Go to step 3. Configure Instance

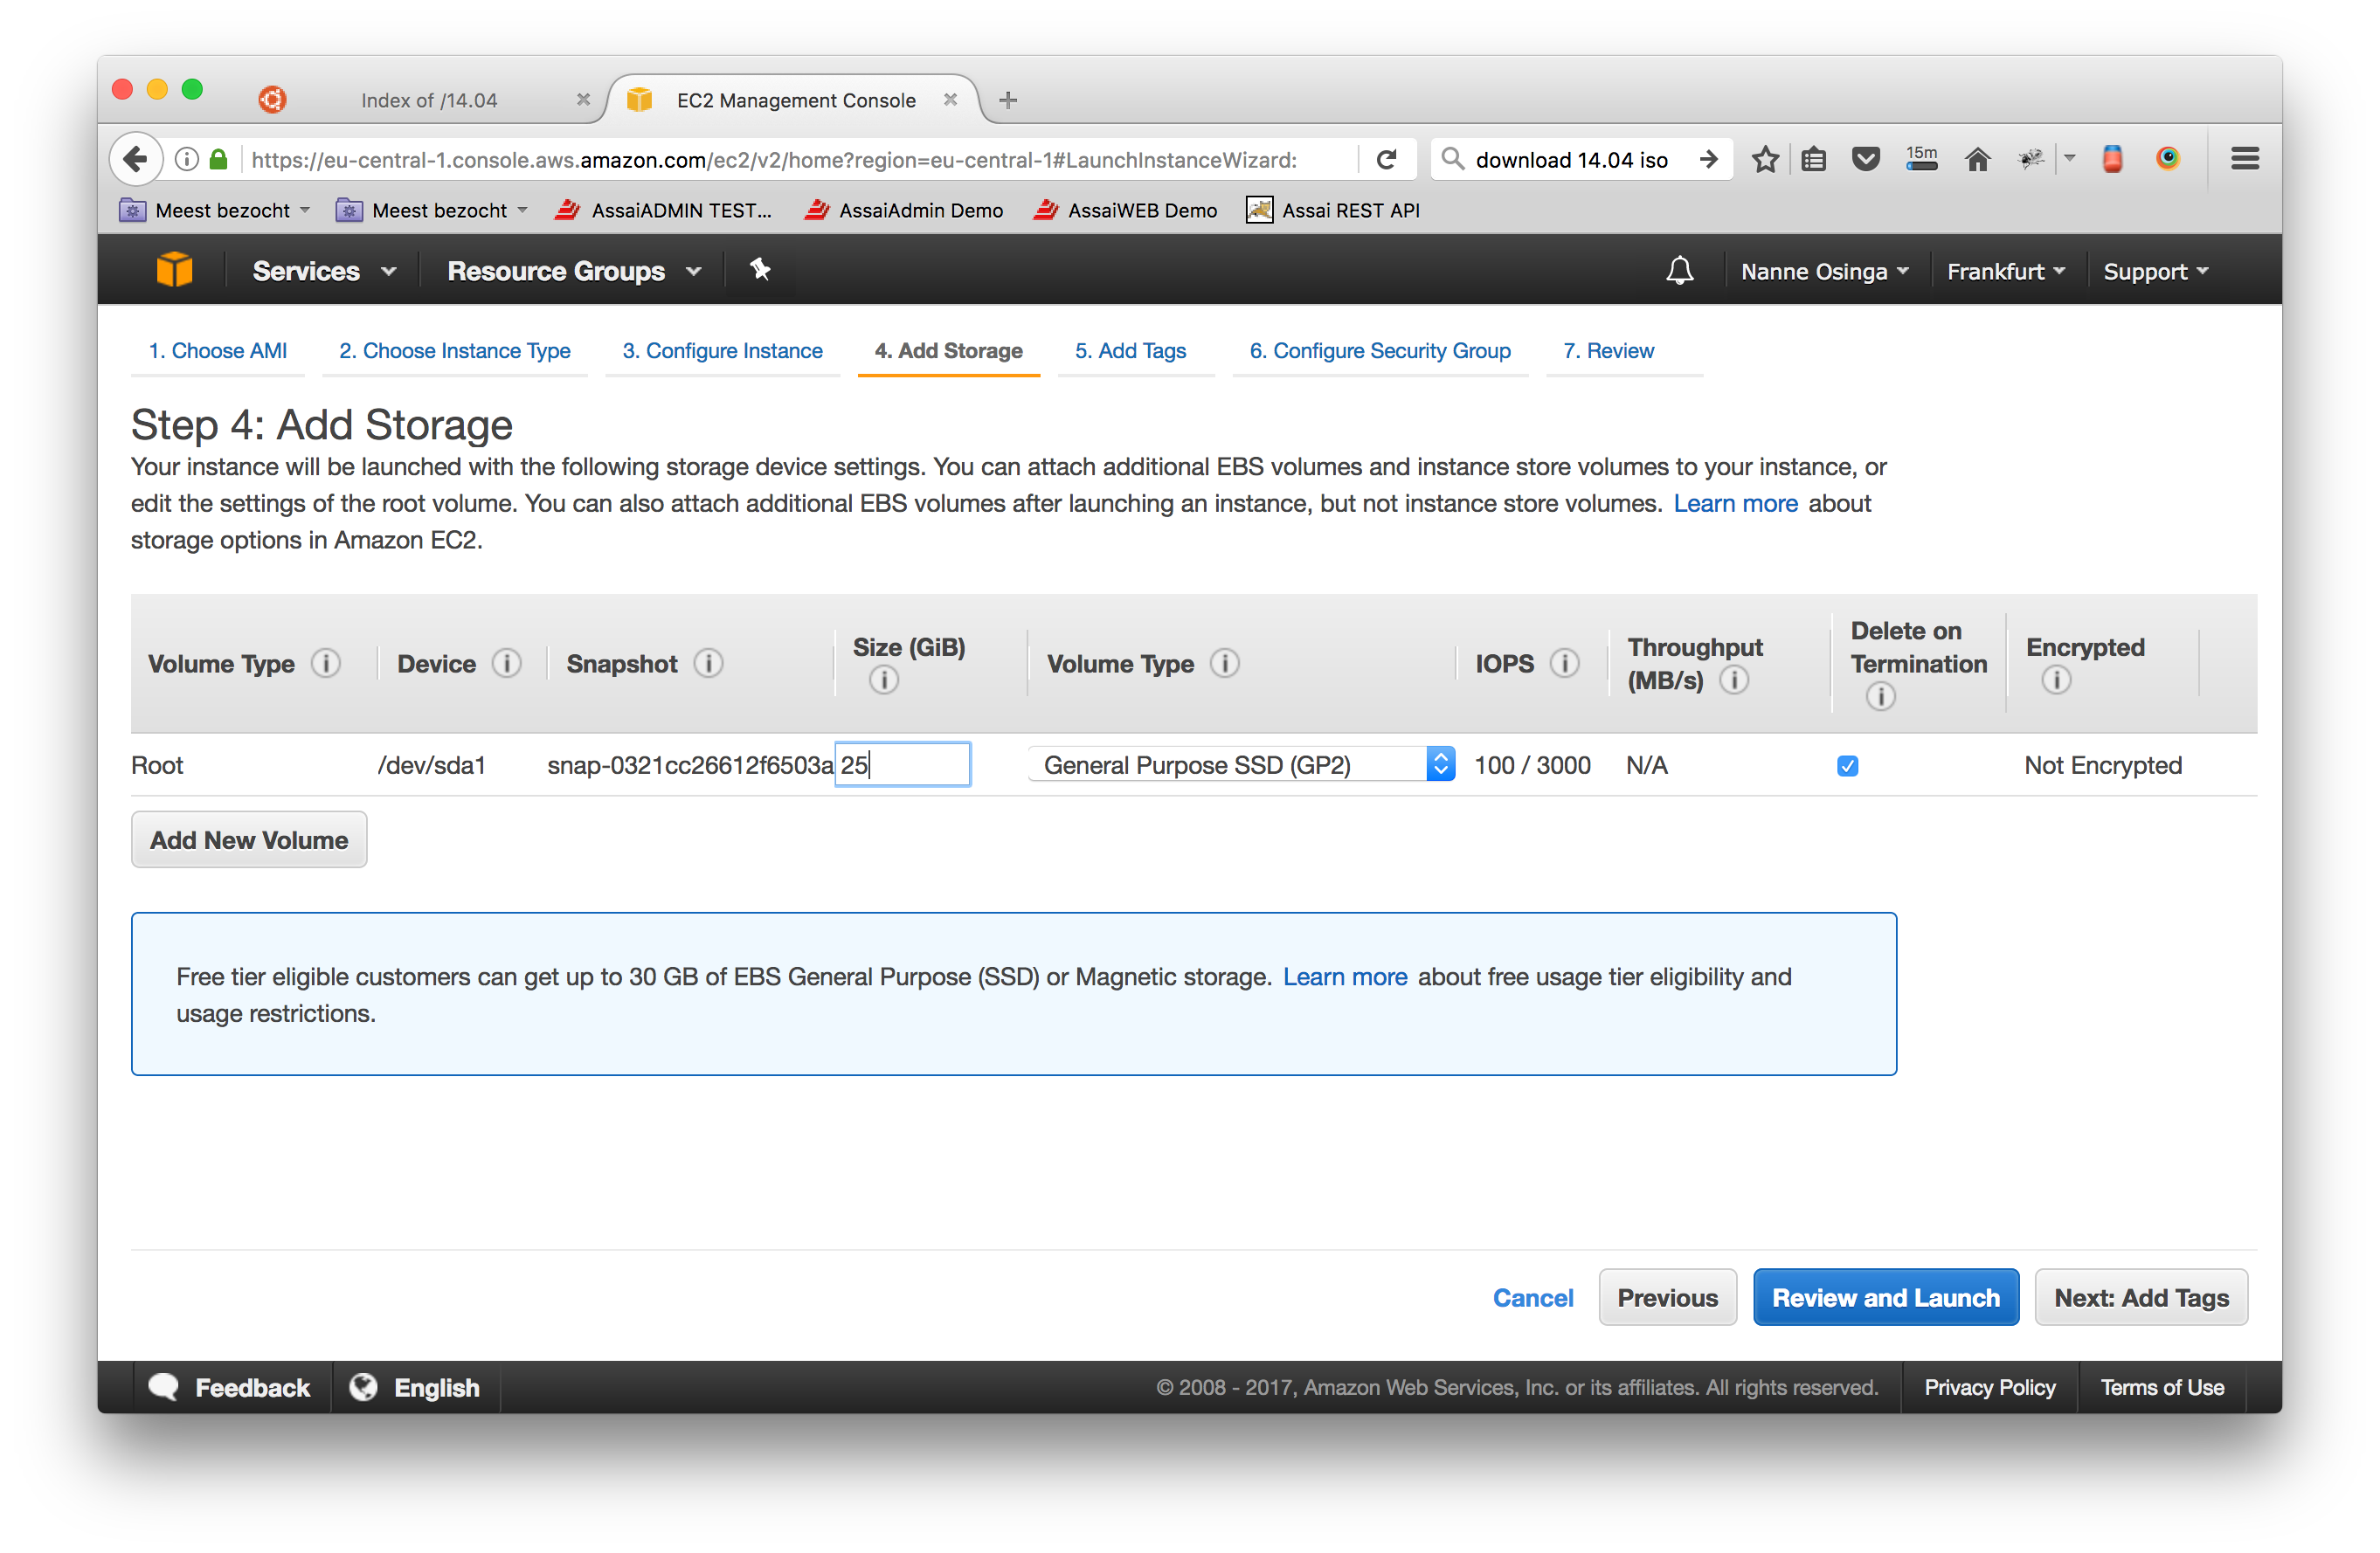[x=723, y=351]
